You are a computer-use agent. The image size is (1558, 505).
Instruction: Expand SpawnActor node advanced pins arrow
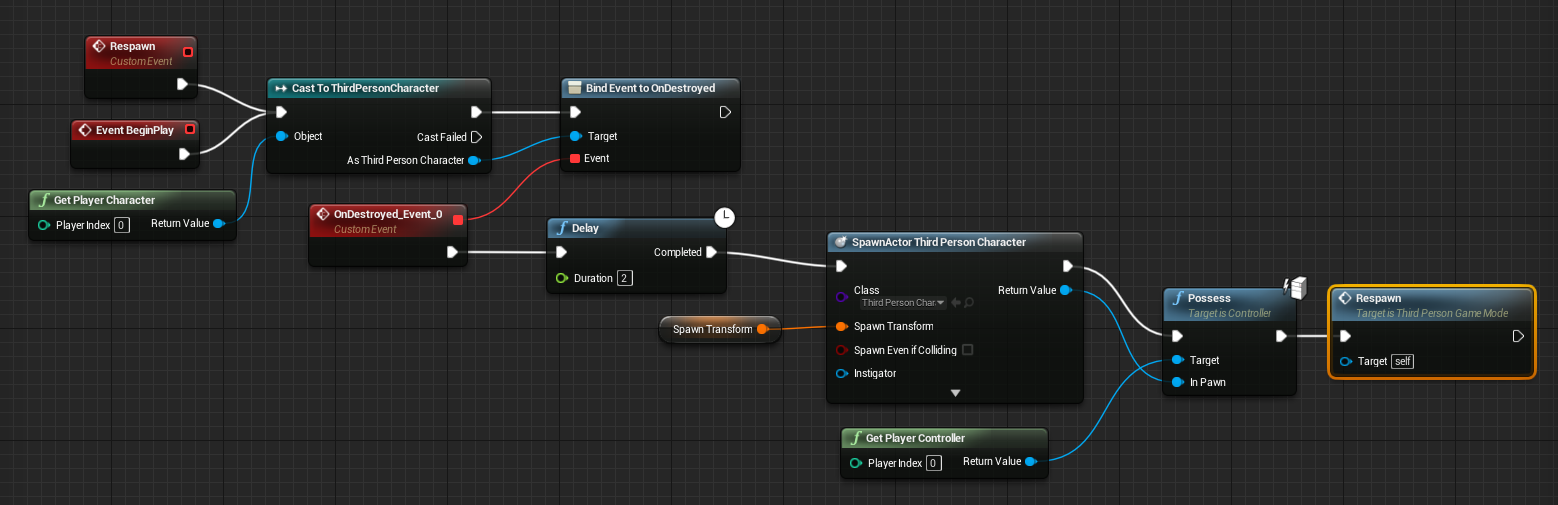coord(955,393)
